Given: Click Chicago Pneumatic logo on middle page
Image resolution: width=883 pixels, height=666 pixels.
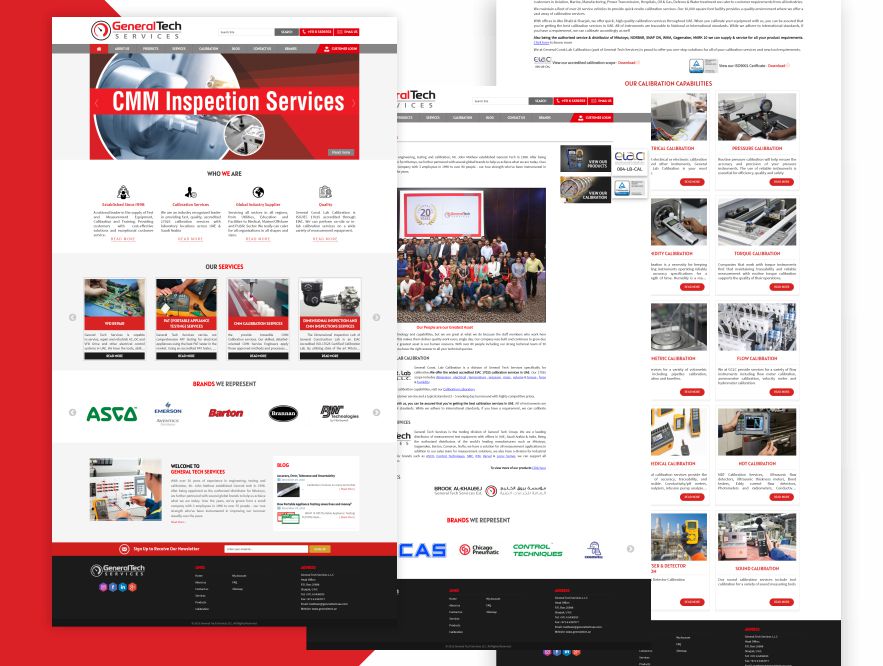Looking at the screenshot, I should [479, 549].
